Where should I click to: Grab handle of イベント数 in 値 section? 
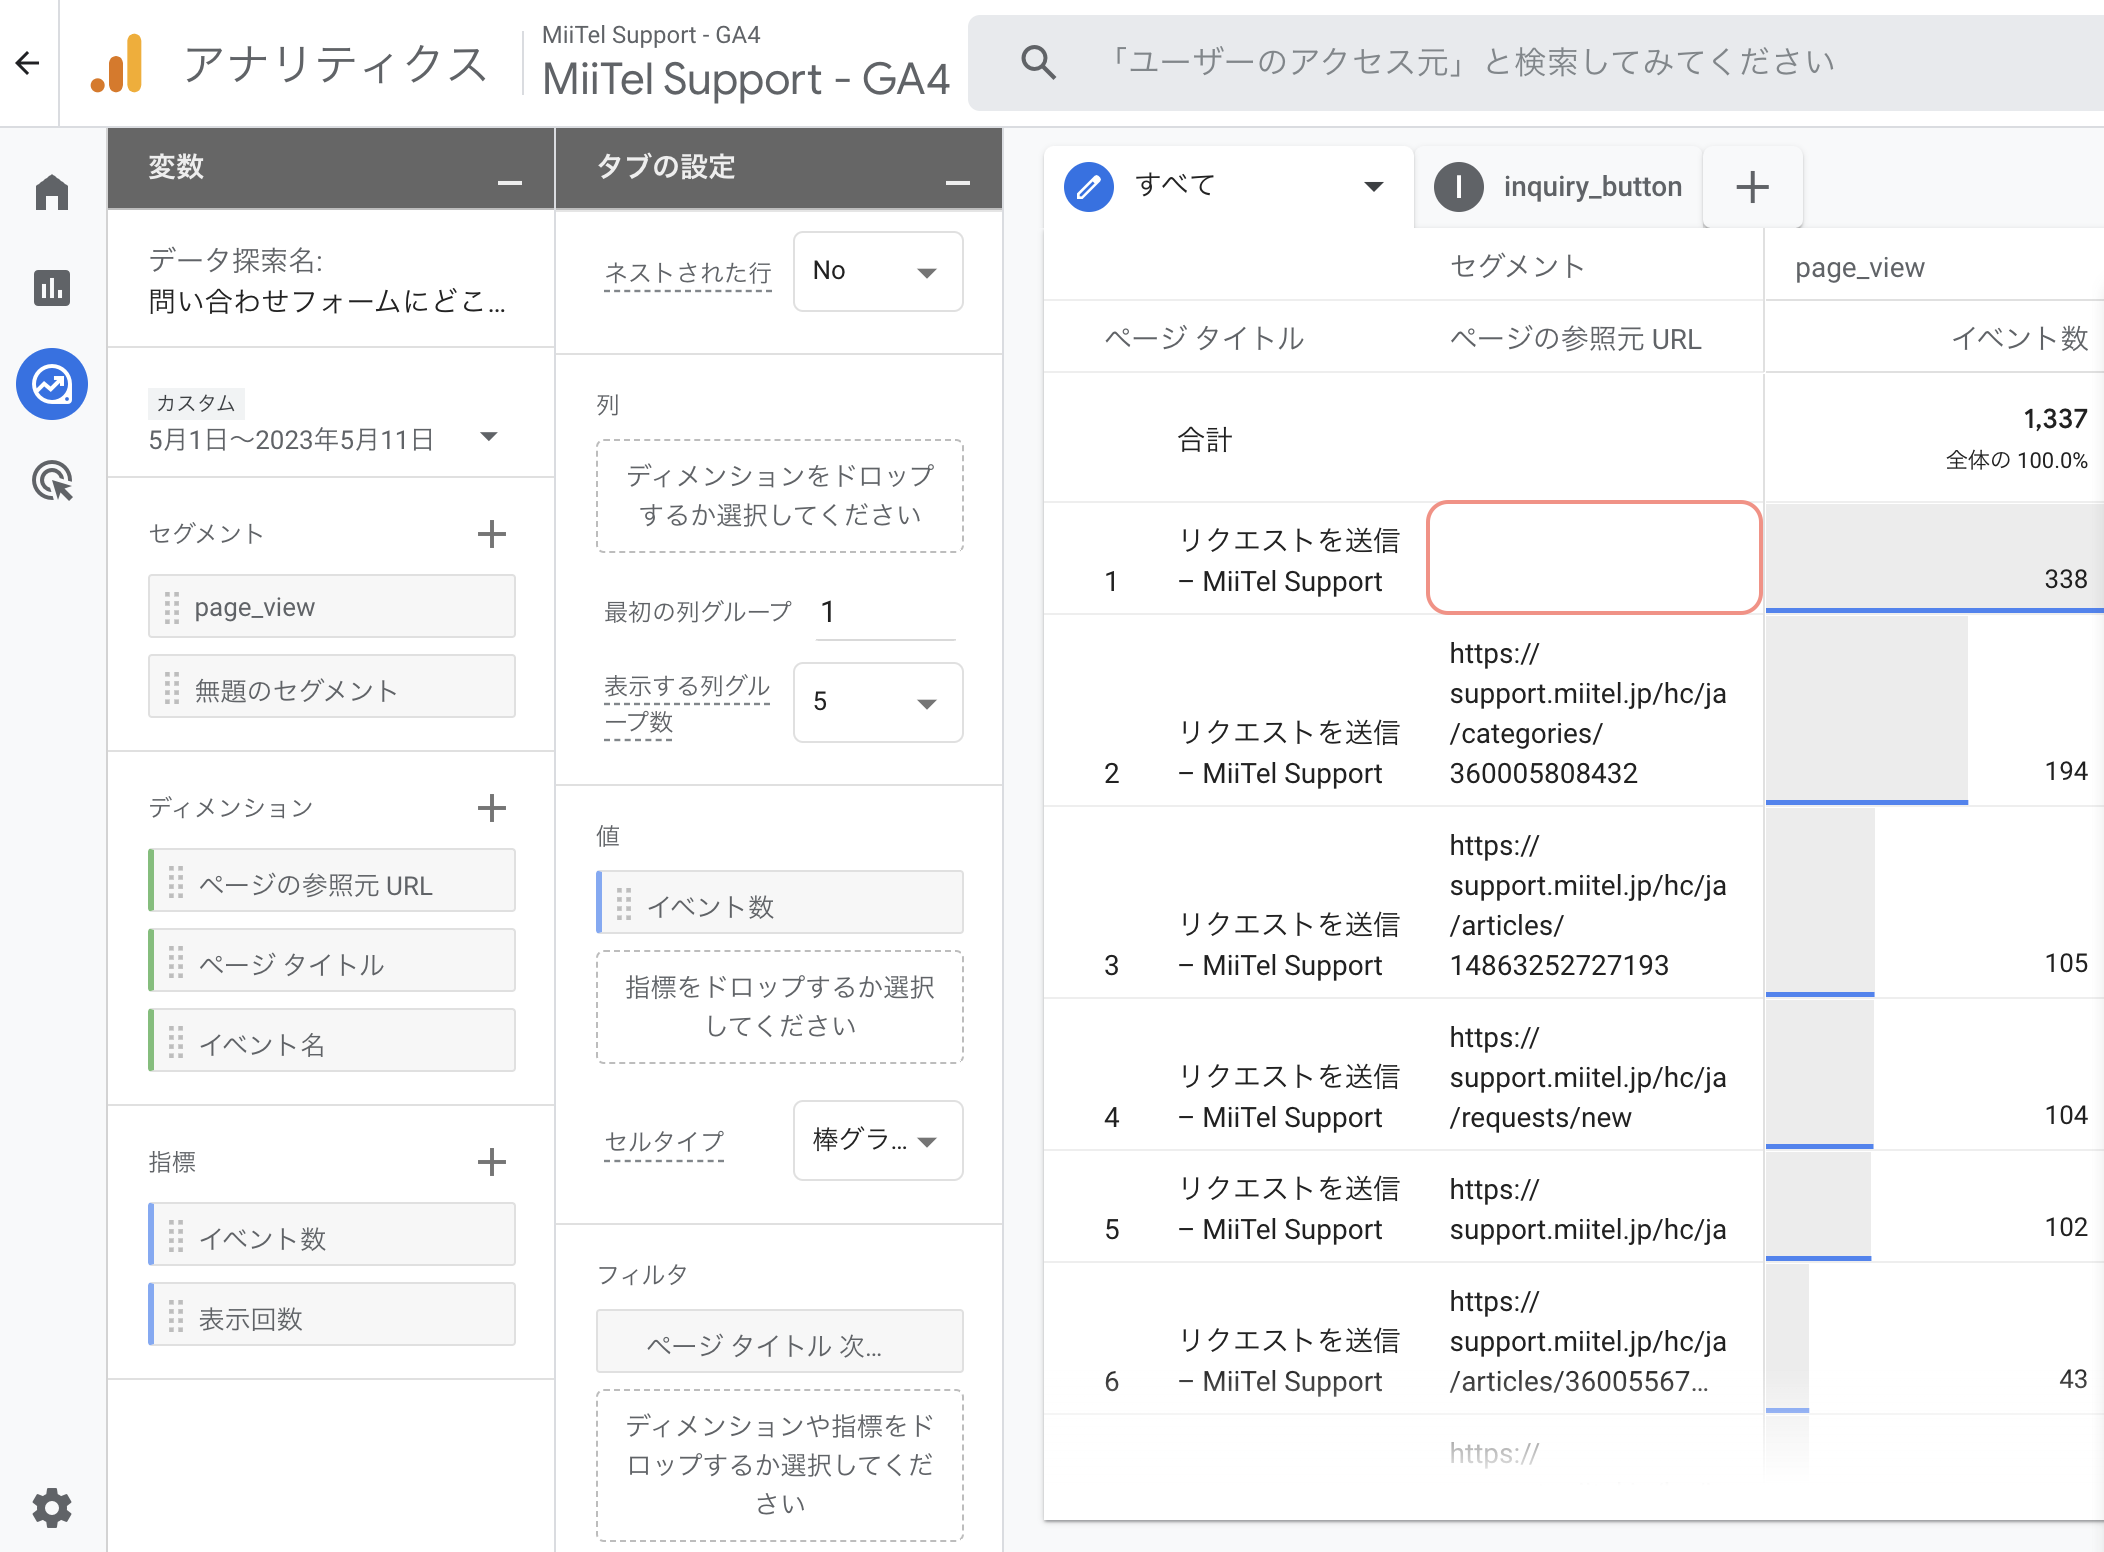pyautogui.click(x=624, y=903)
